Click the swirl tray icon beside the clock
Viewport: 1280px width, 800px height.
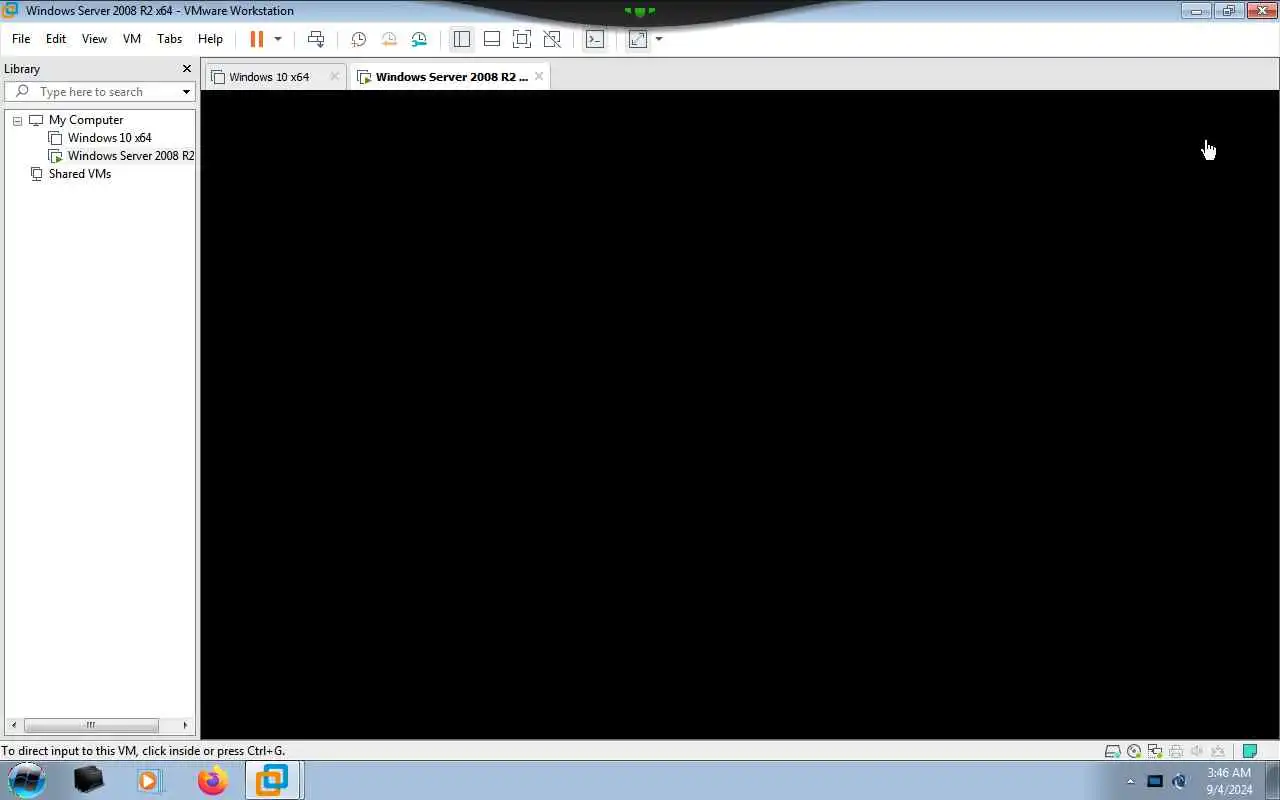(1179, 781)
